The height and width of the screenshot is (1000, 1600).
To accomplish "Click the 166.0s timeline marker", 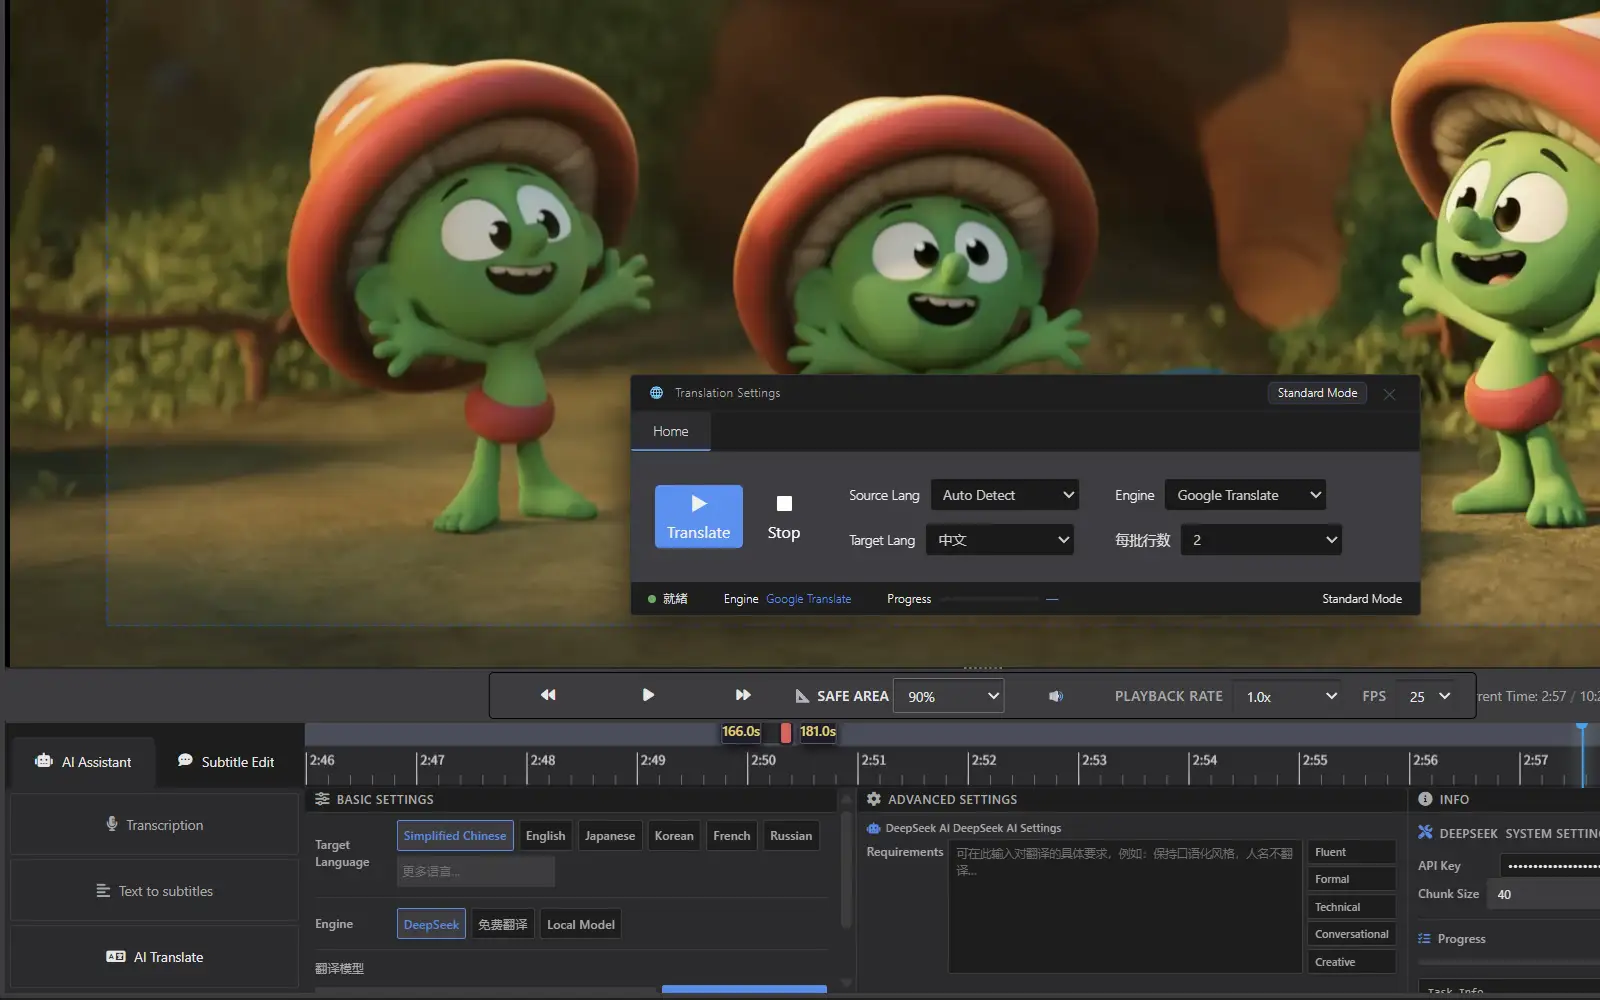I will (x=741, y=732).
